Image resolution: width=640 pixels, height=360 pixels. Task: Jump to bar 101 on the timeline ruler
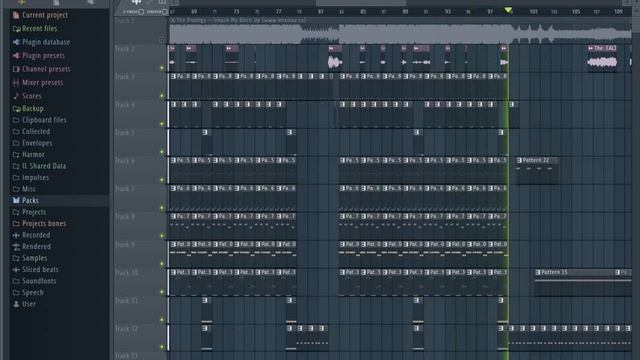tap(533, 12)
